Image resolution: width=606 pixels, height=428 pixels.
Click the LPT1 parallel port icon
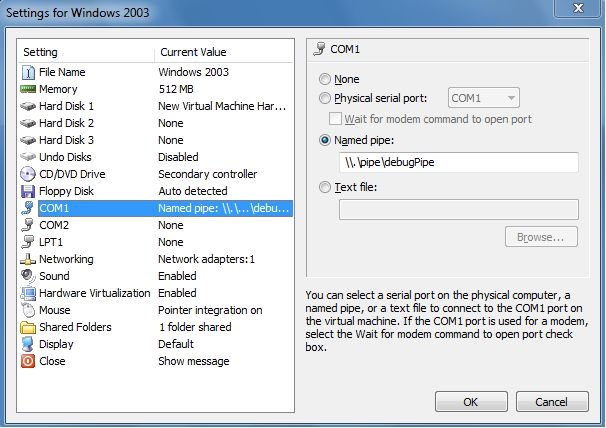tap(28, 242)
